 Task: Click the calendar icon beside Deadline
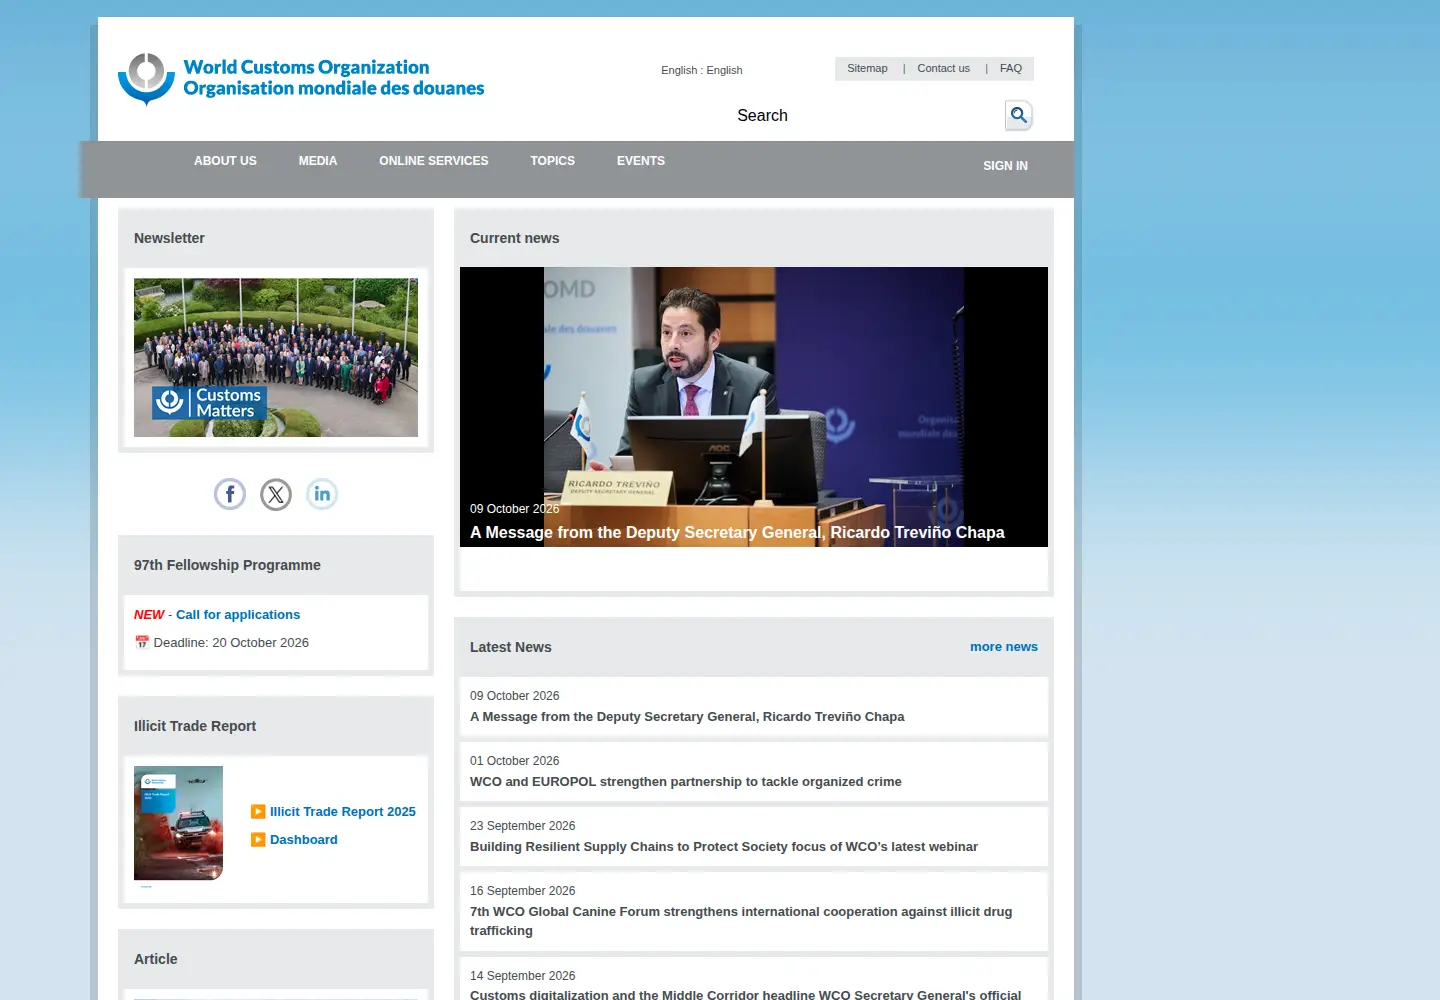[142, 643]
